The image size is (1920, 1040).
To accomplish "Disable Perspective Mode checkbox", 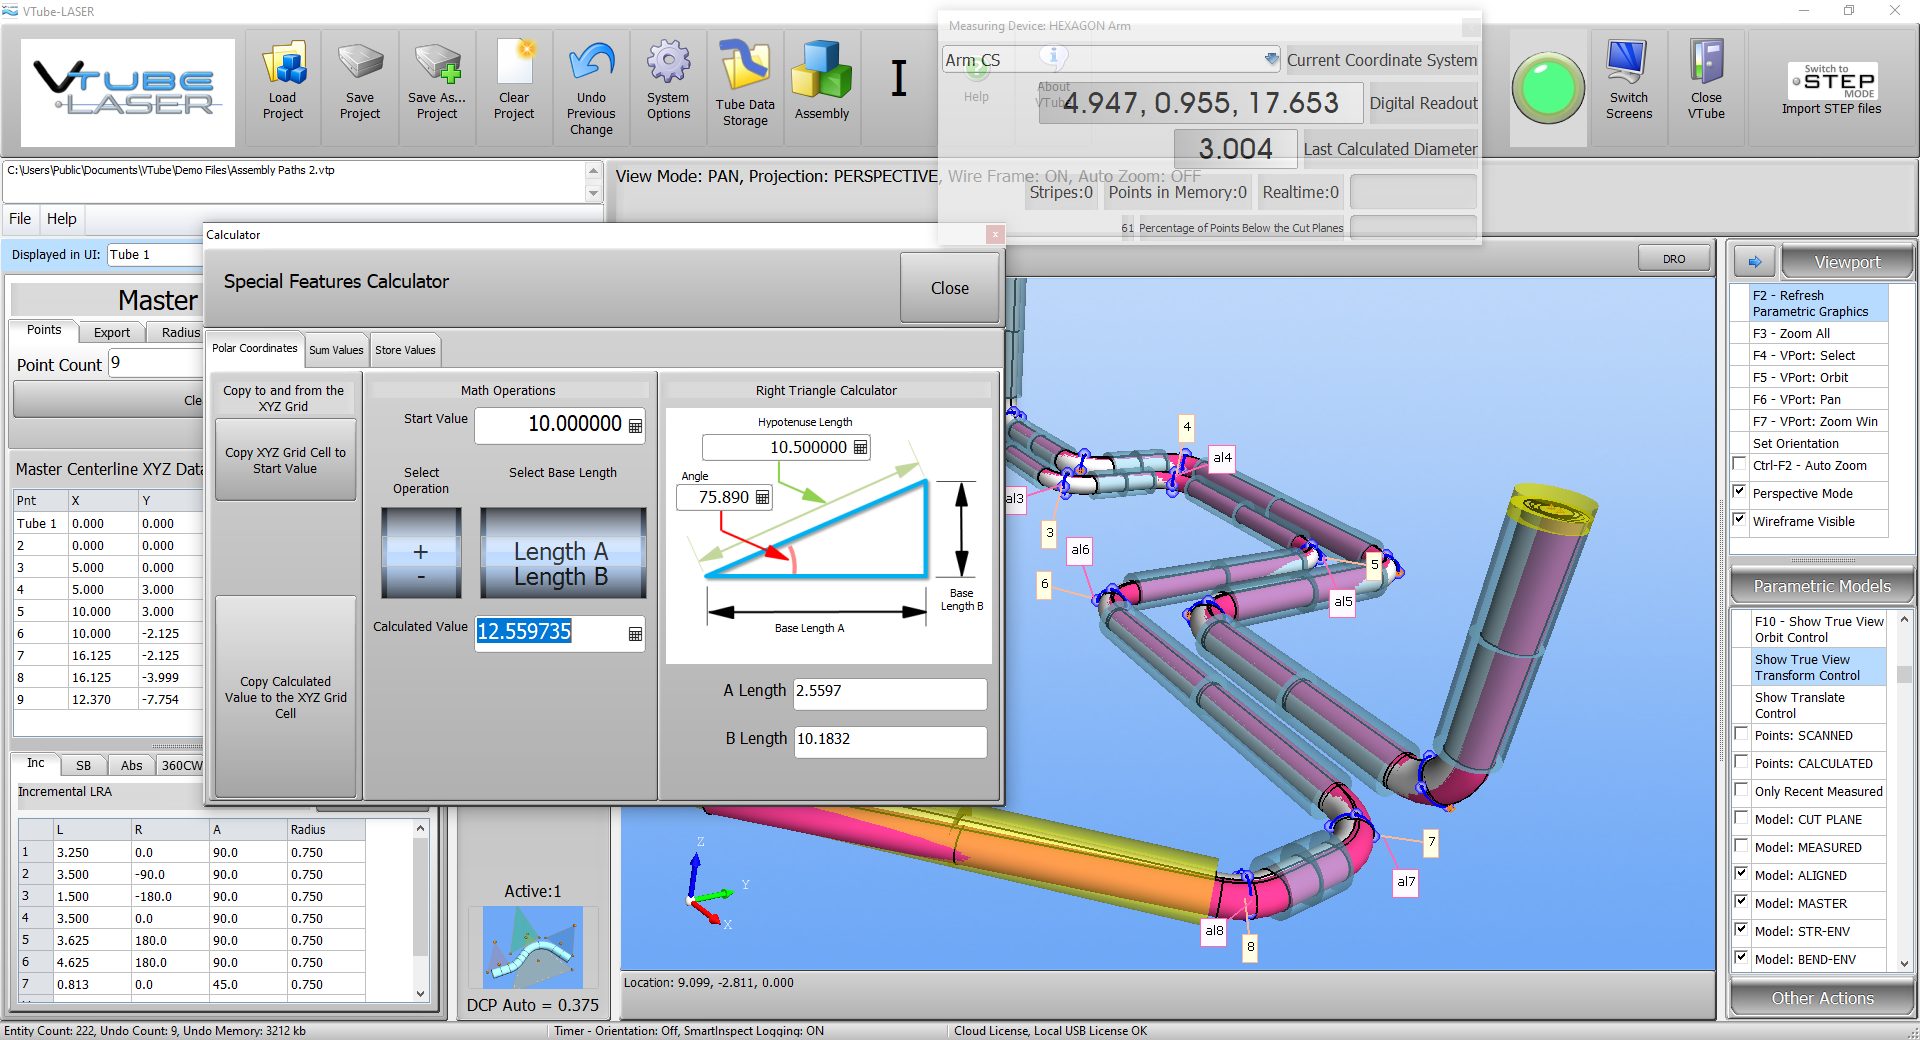I will click(1740, 492).
